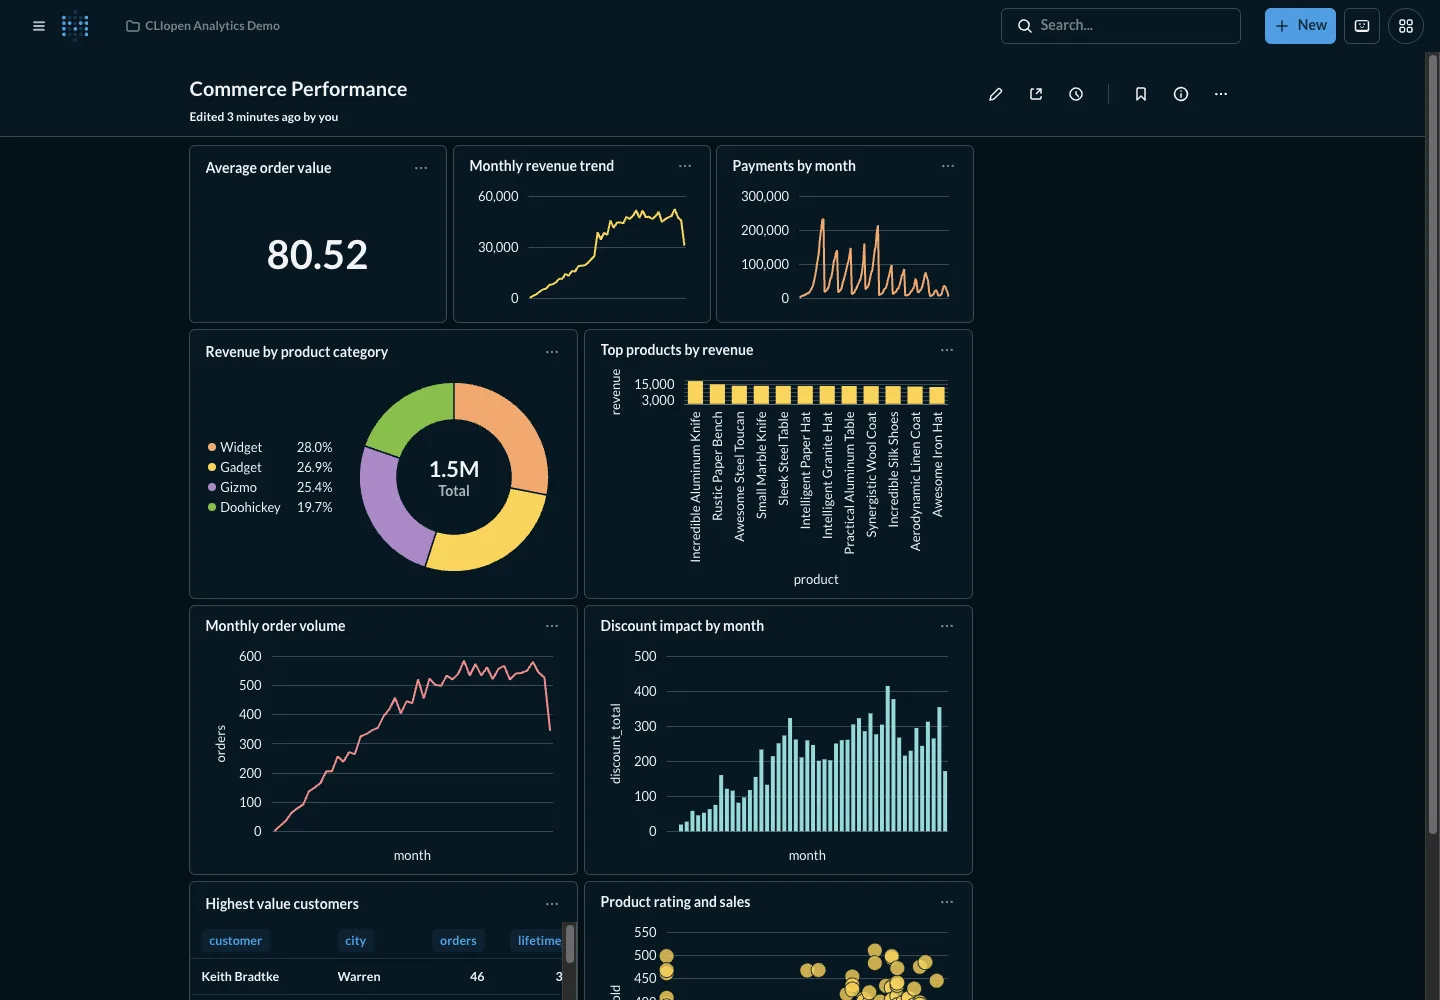Click the Top products by revenue title
This screenshot has width=1440, height=1000.
click(676, 350)
